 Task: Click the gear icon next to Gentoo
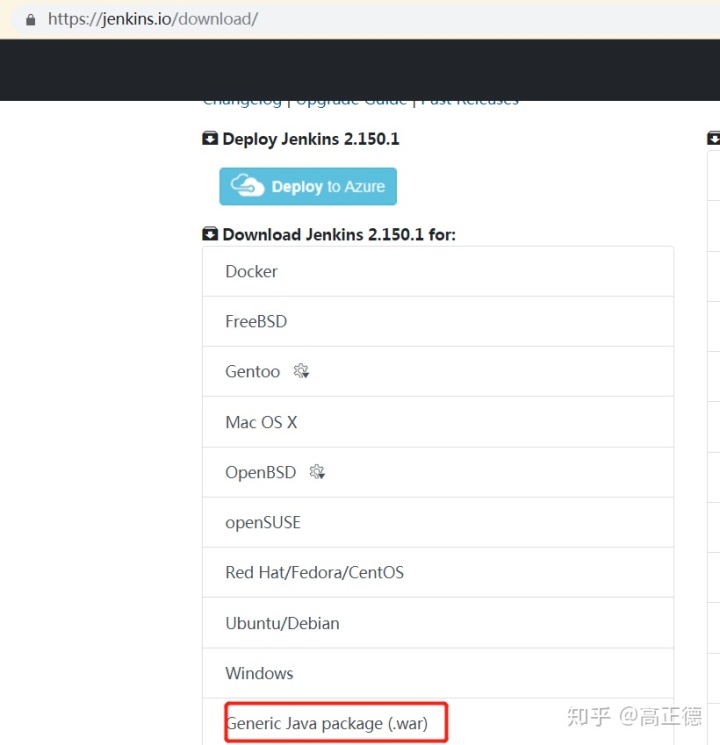301,371
